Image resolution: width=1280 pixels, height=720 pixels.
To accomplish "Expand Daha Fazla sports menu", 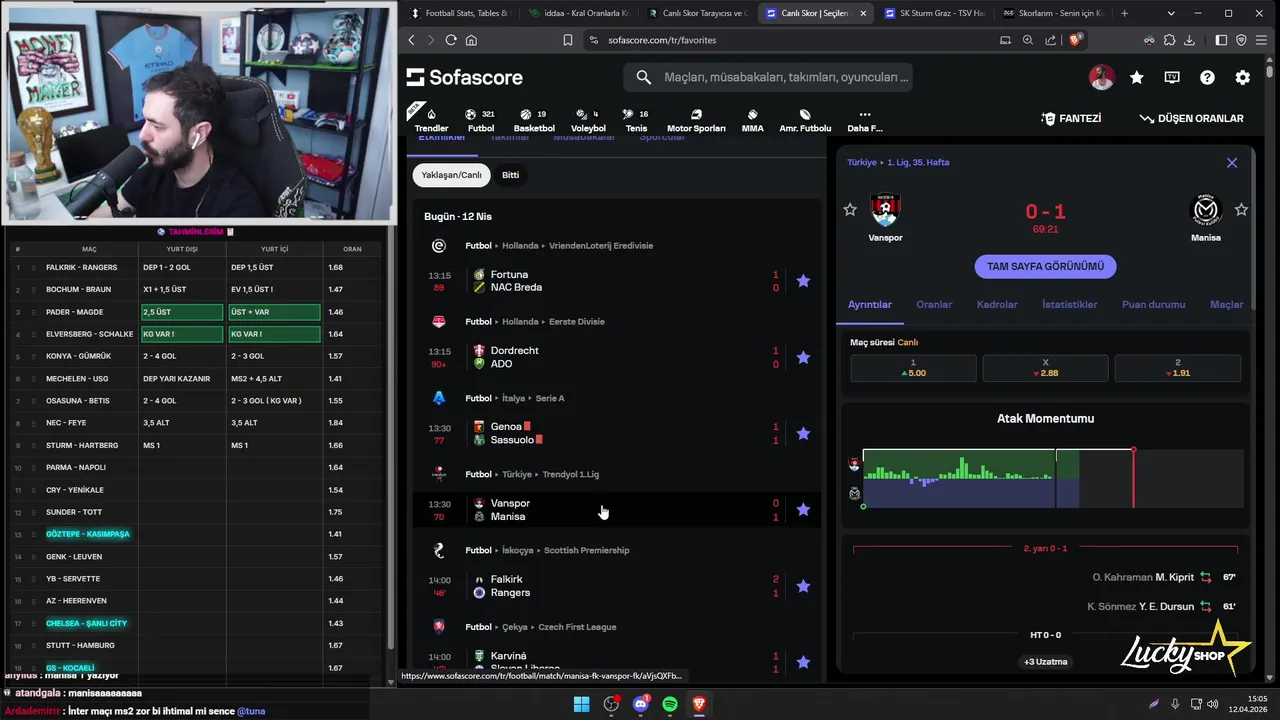I will tap(865, 120).
